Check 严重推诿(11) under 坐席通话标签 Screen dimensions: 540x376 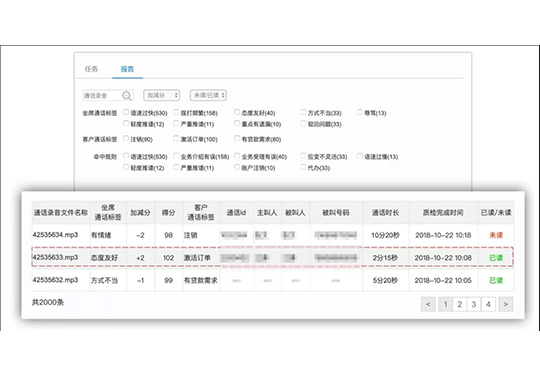[x=176, y=123]
